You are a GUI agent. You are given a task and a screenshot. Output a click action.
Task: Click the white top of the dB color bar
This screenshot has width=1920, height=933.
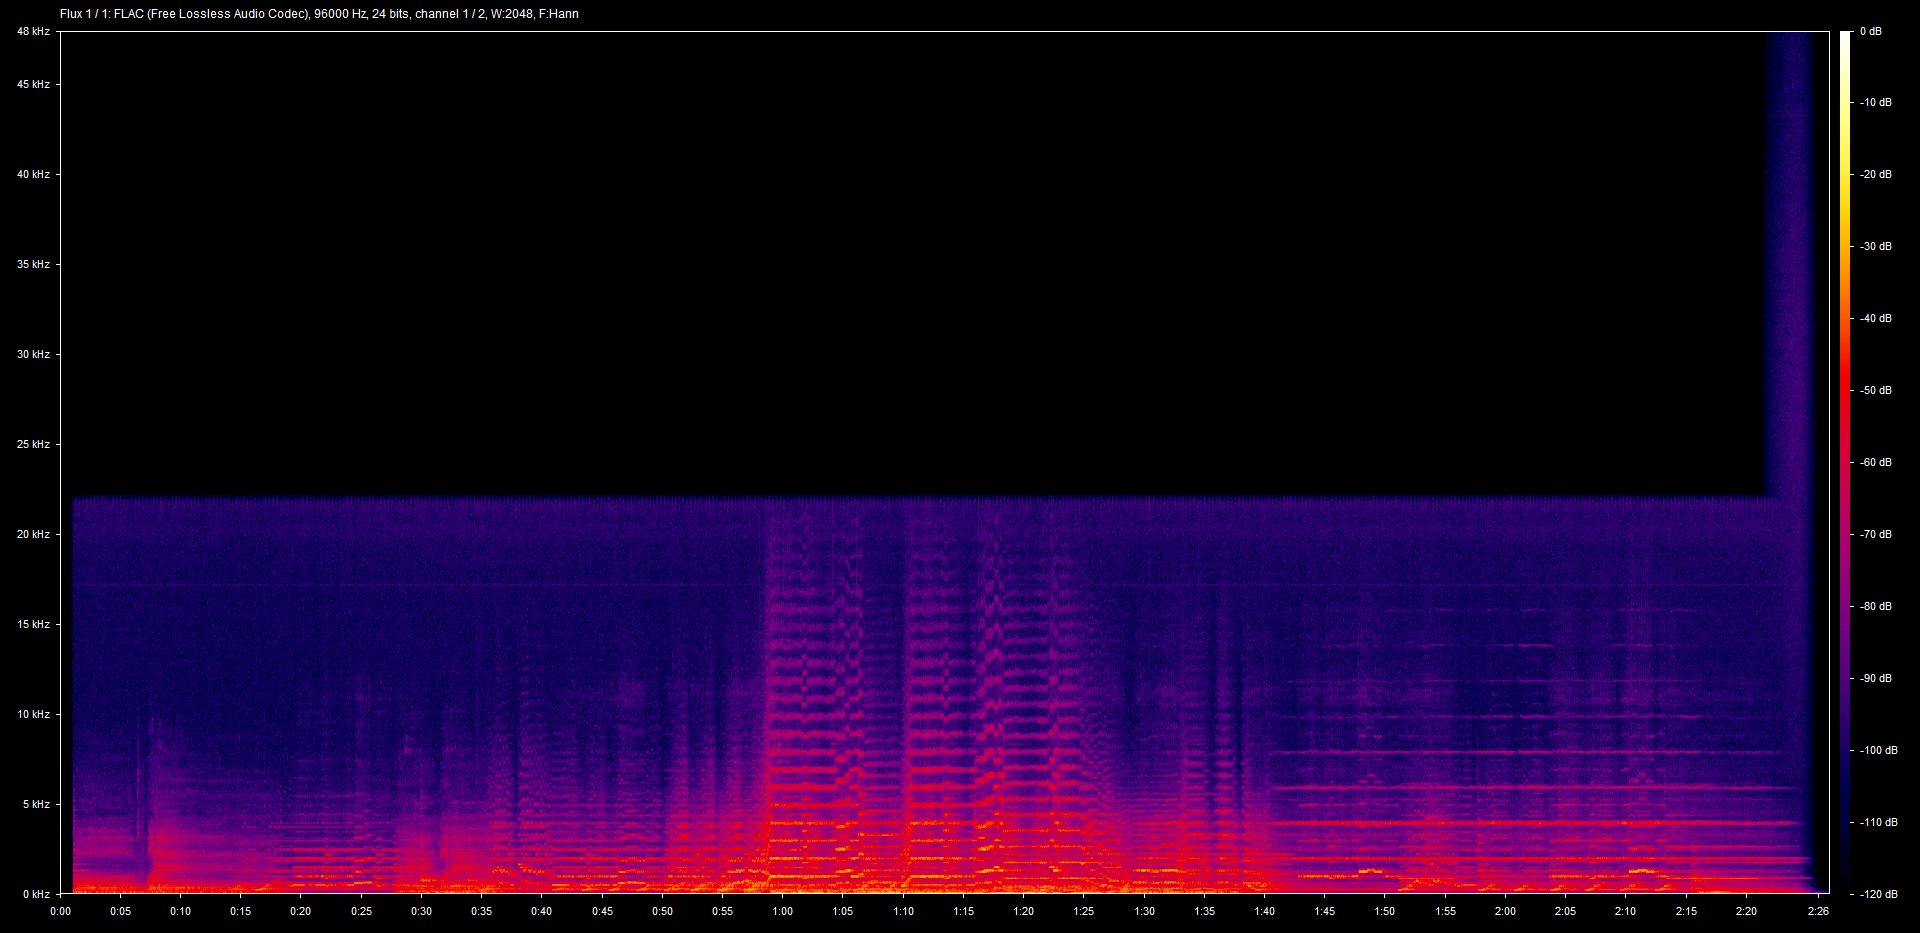click(1845, 38)
